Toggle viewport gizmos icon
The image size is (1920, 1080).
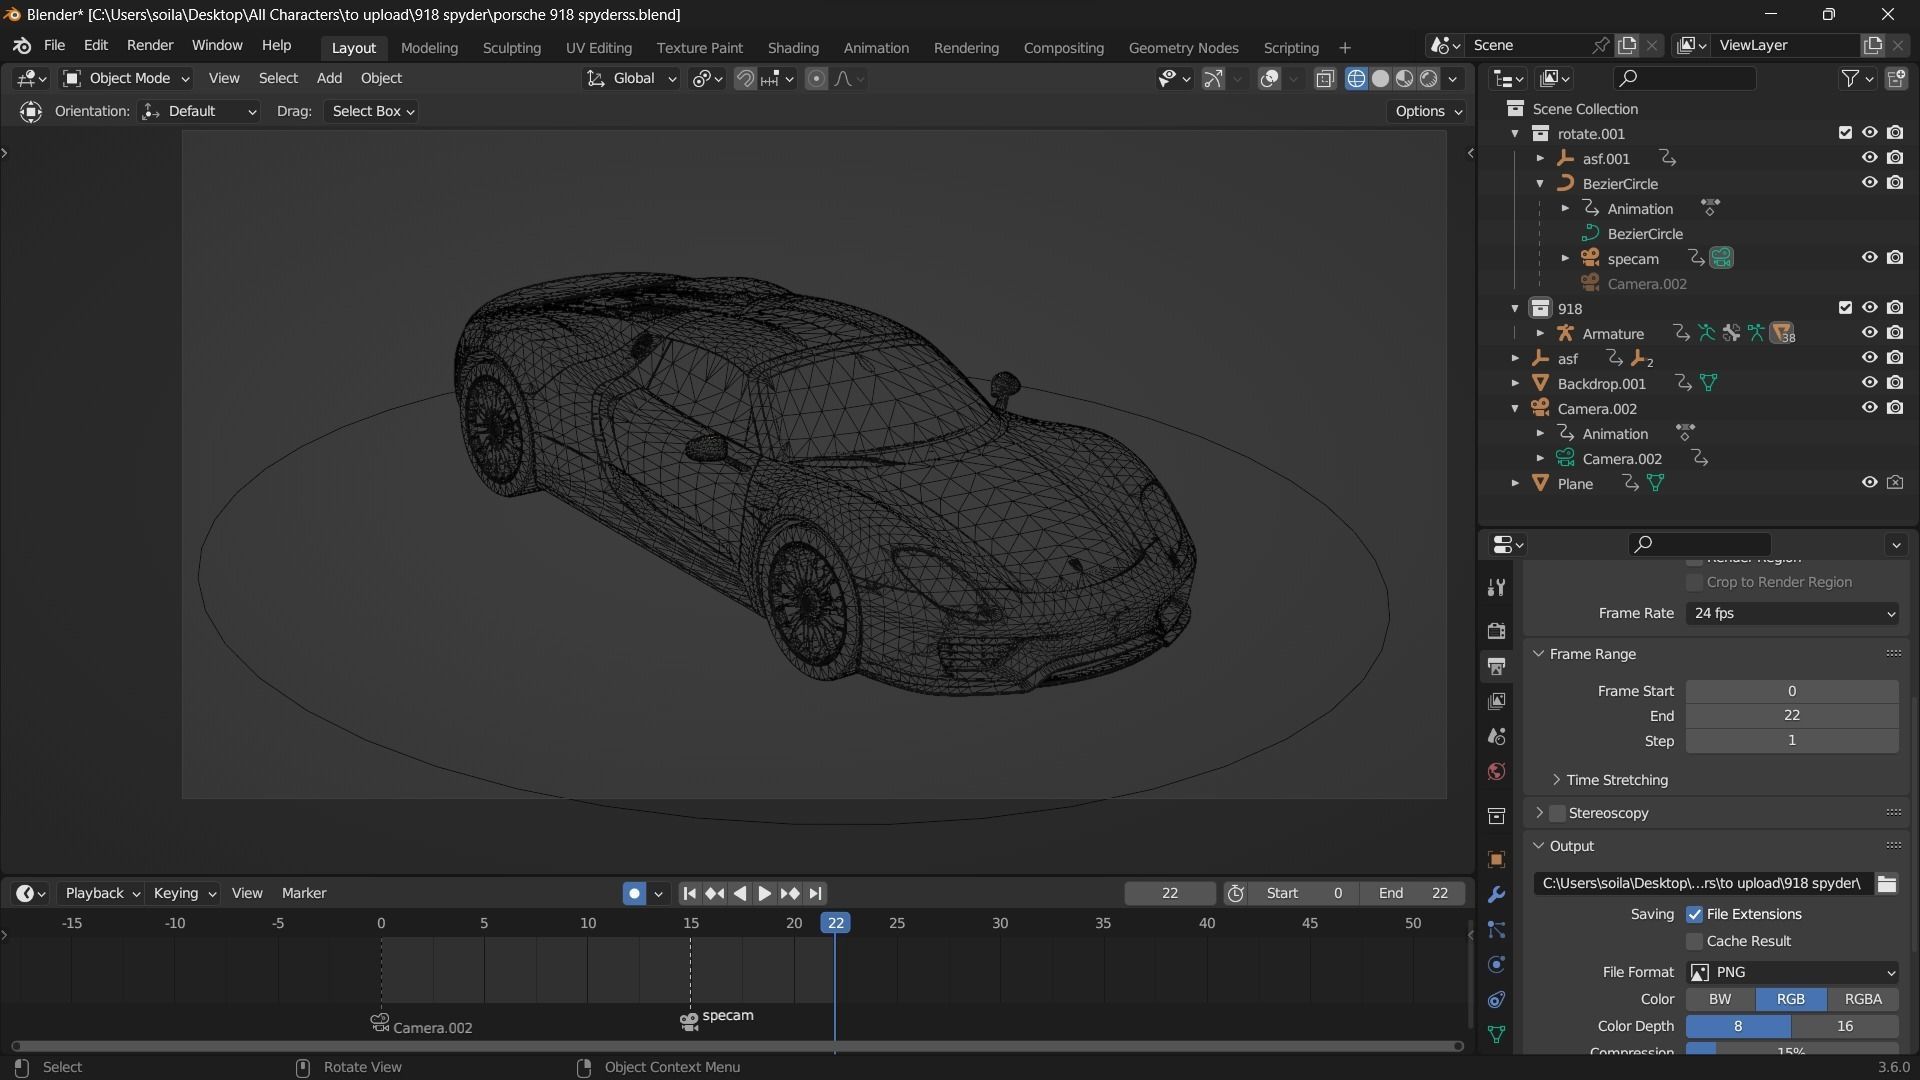(x=1213, y=79)
